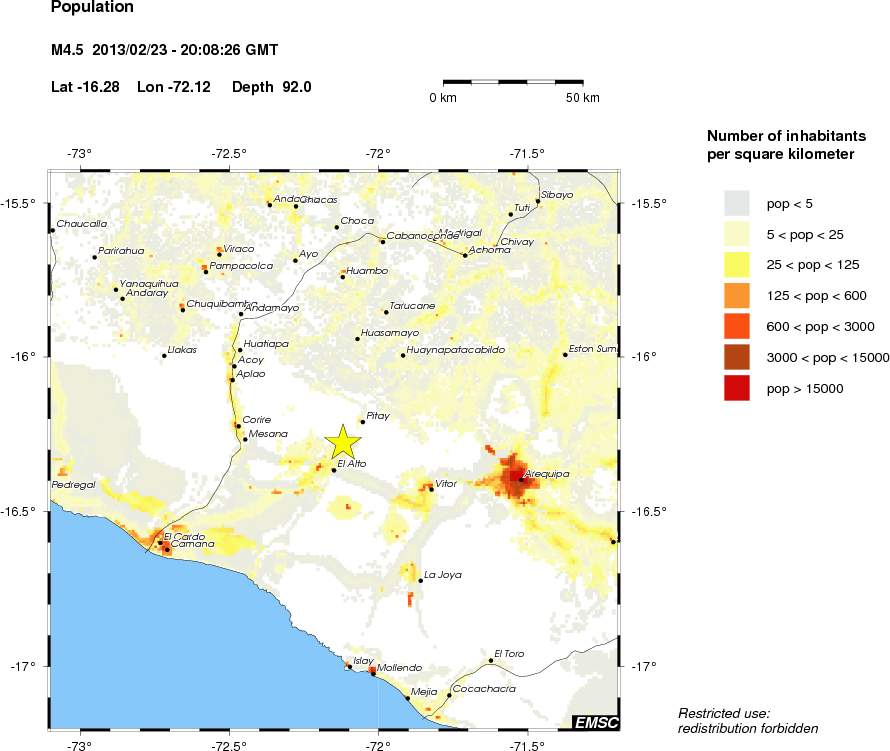Click the brown '3000 < pop < 15000' swatch
This screenshot has height=751, width=890.
coord(736,358)
